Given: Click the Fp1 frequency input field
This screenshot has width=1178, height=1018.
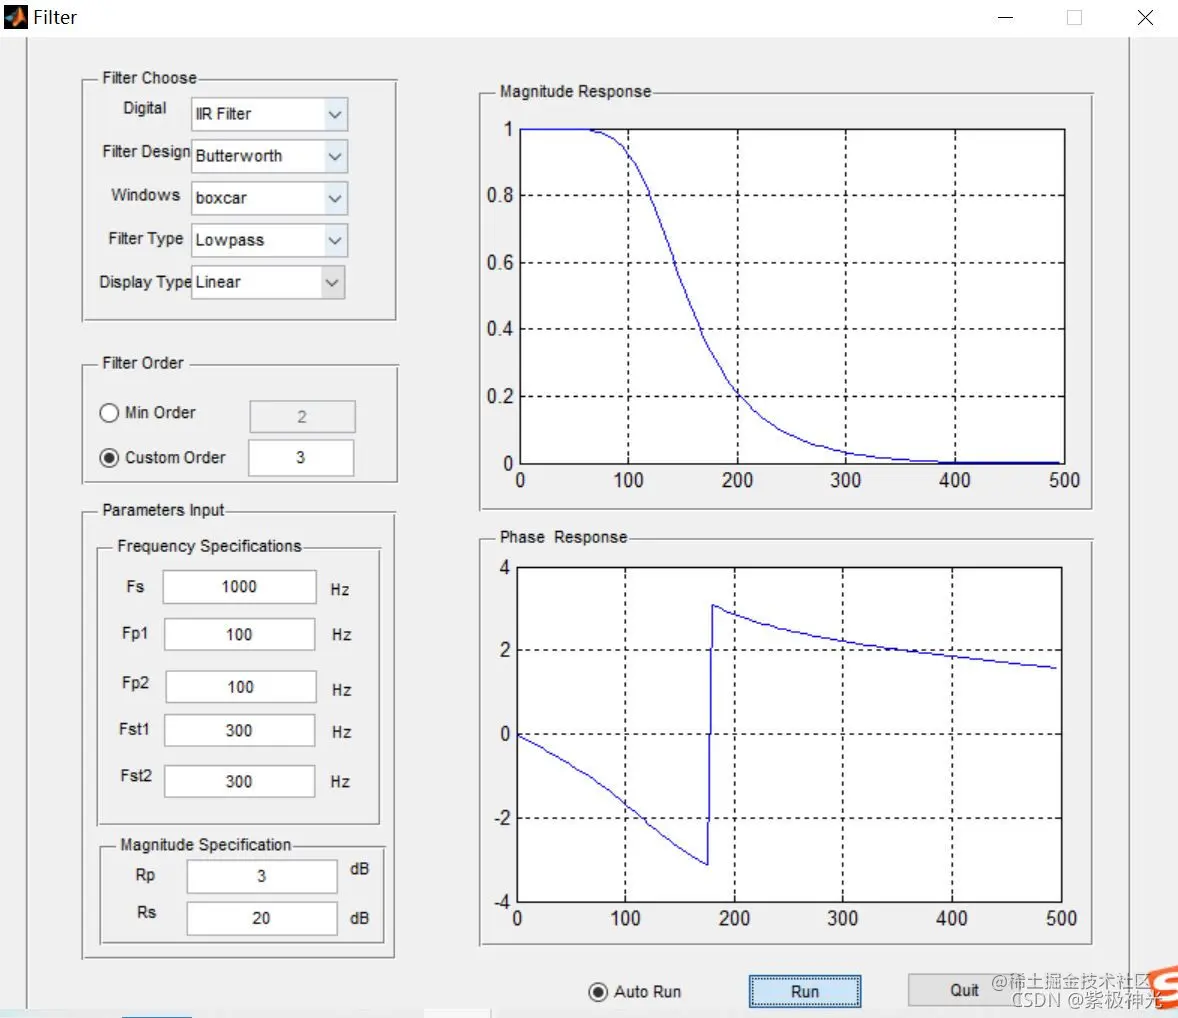Looking at the screenshot, I should point(239,635).
